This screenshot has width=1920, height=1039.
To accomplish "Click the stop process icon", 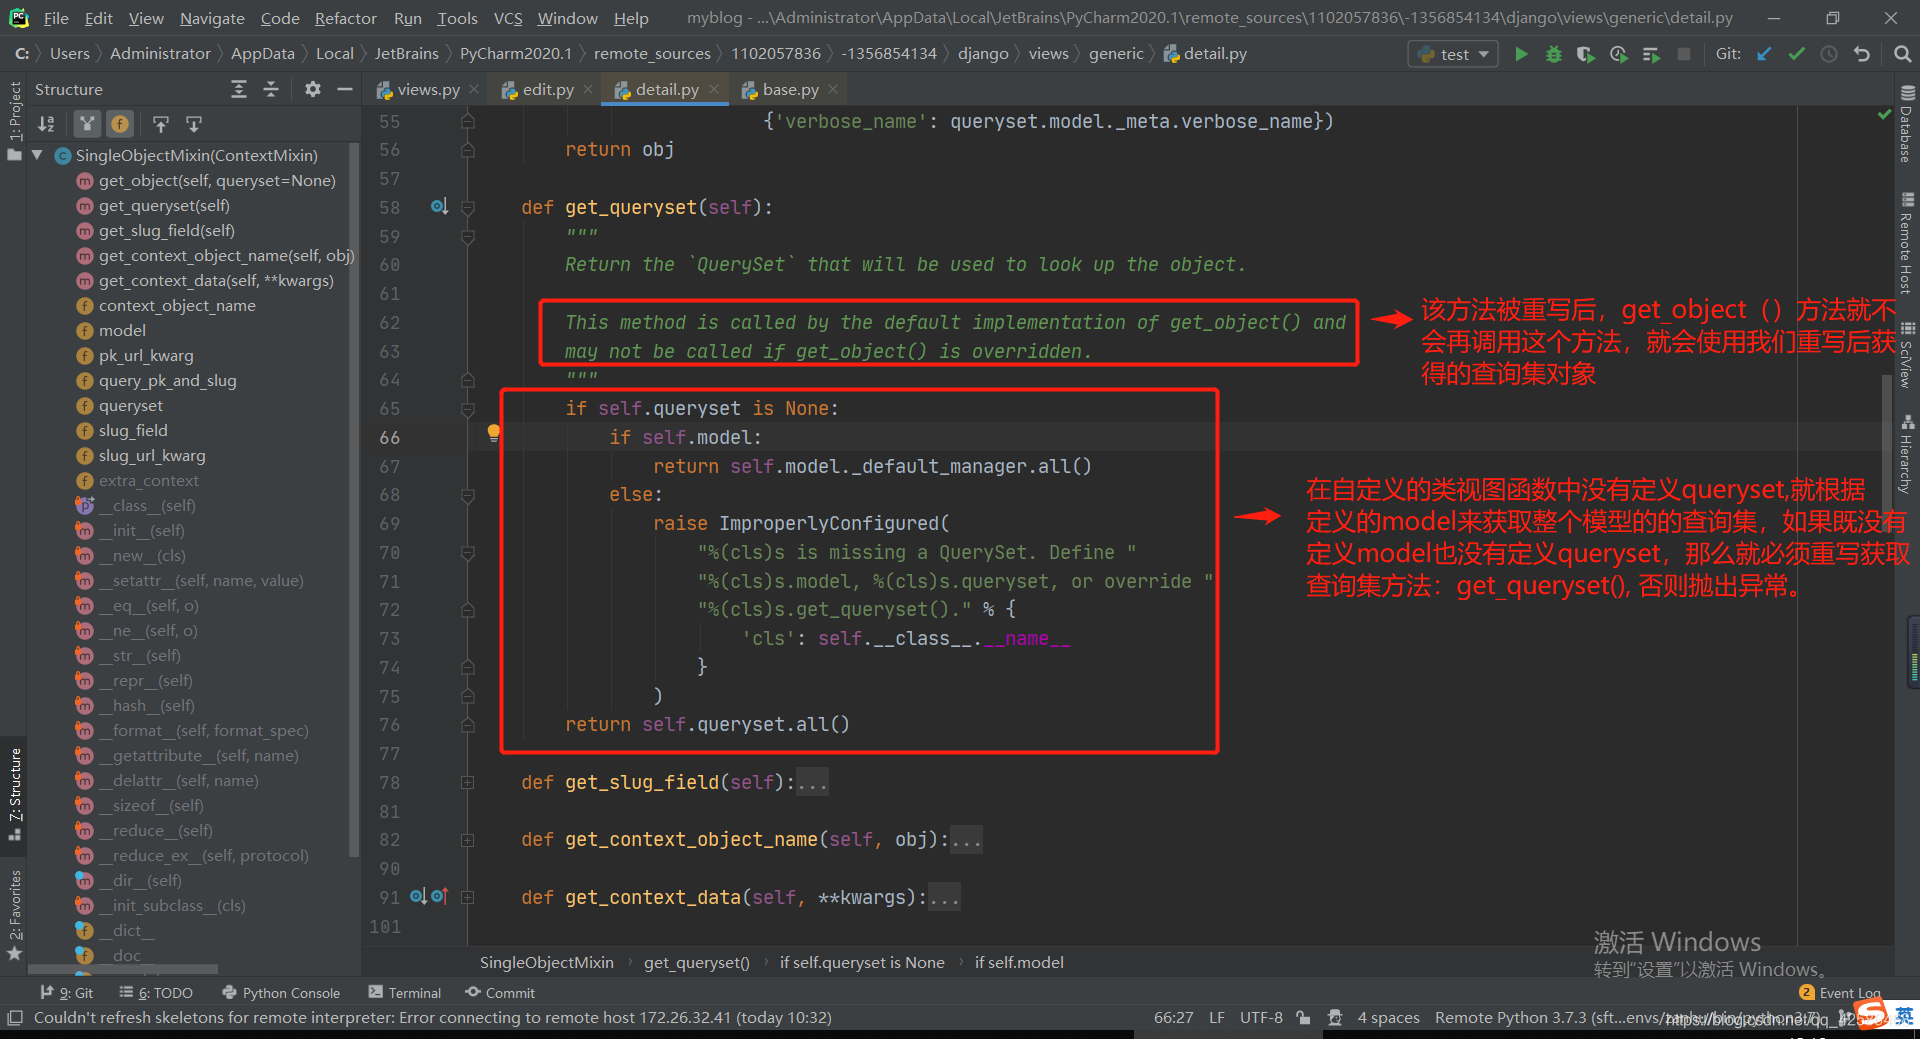I will (1684, 54).
